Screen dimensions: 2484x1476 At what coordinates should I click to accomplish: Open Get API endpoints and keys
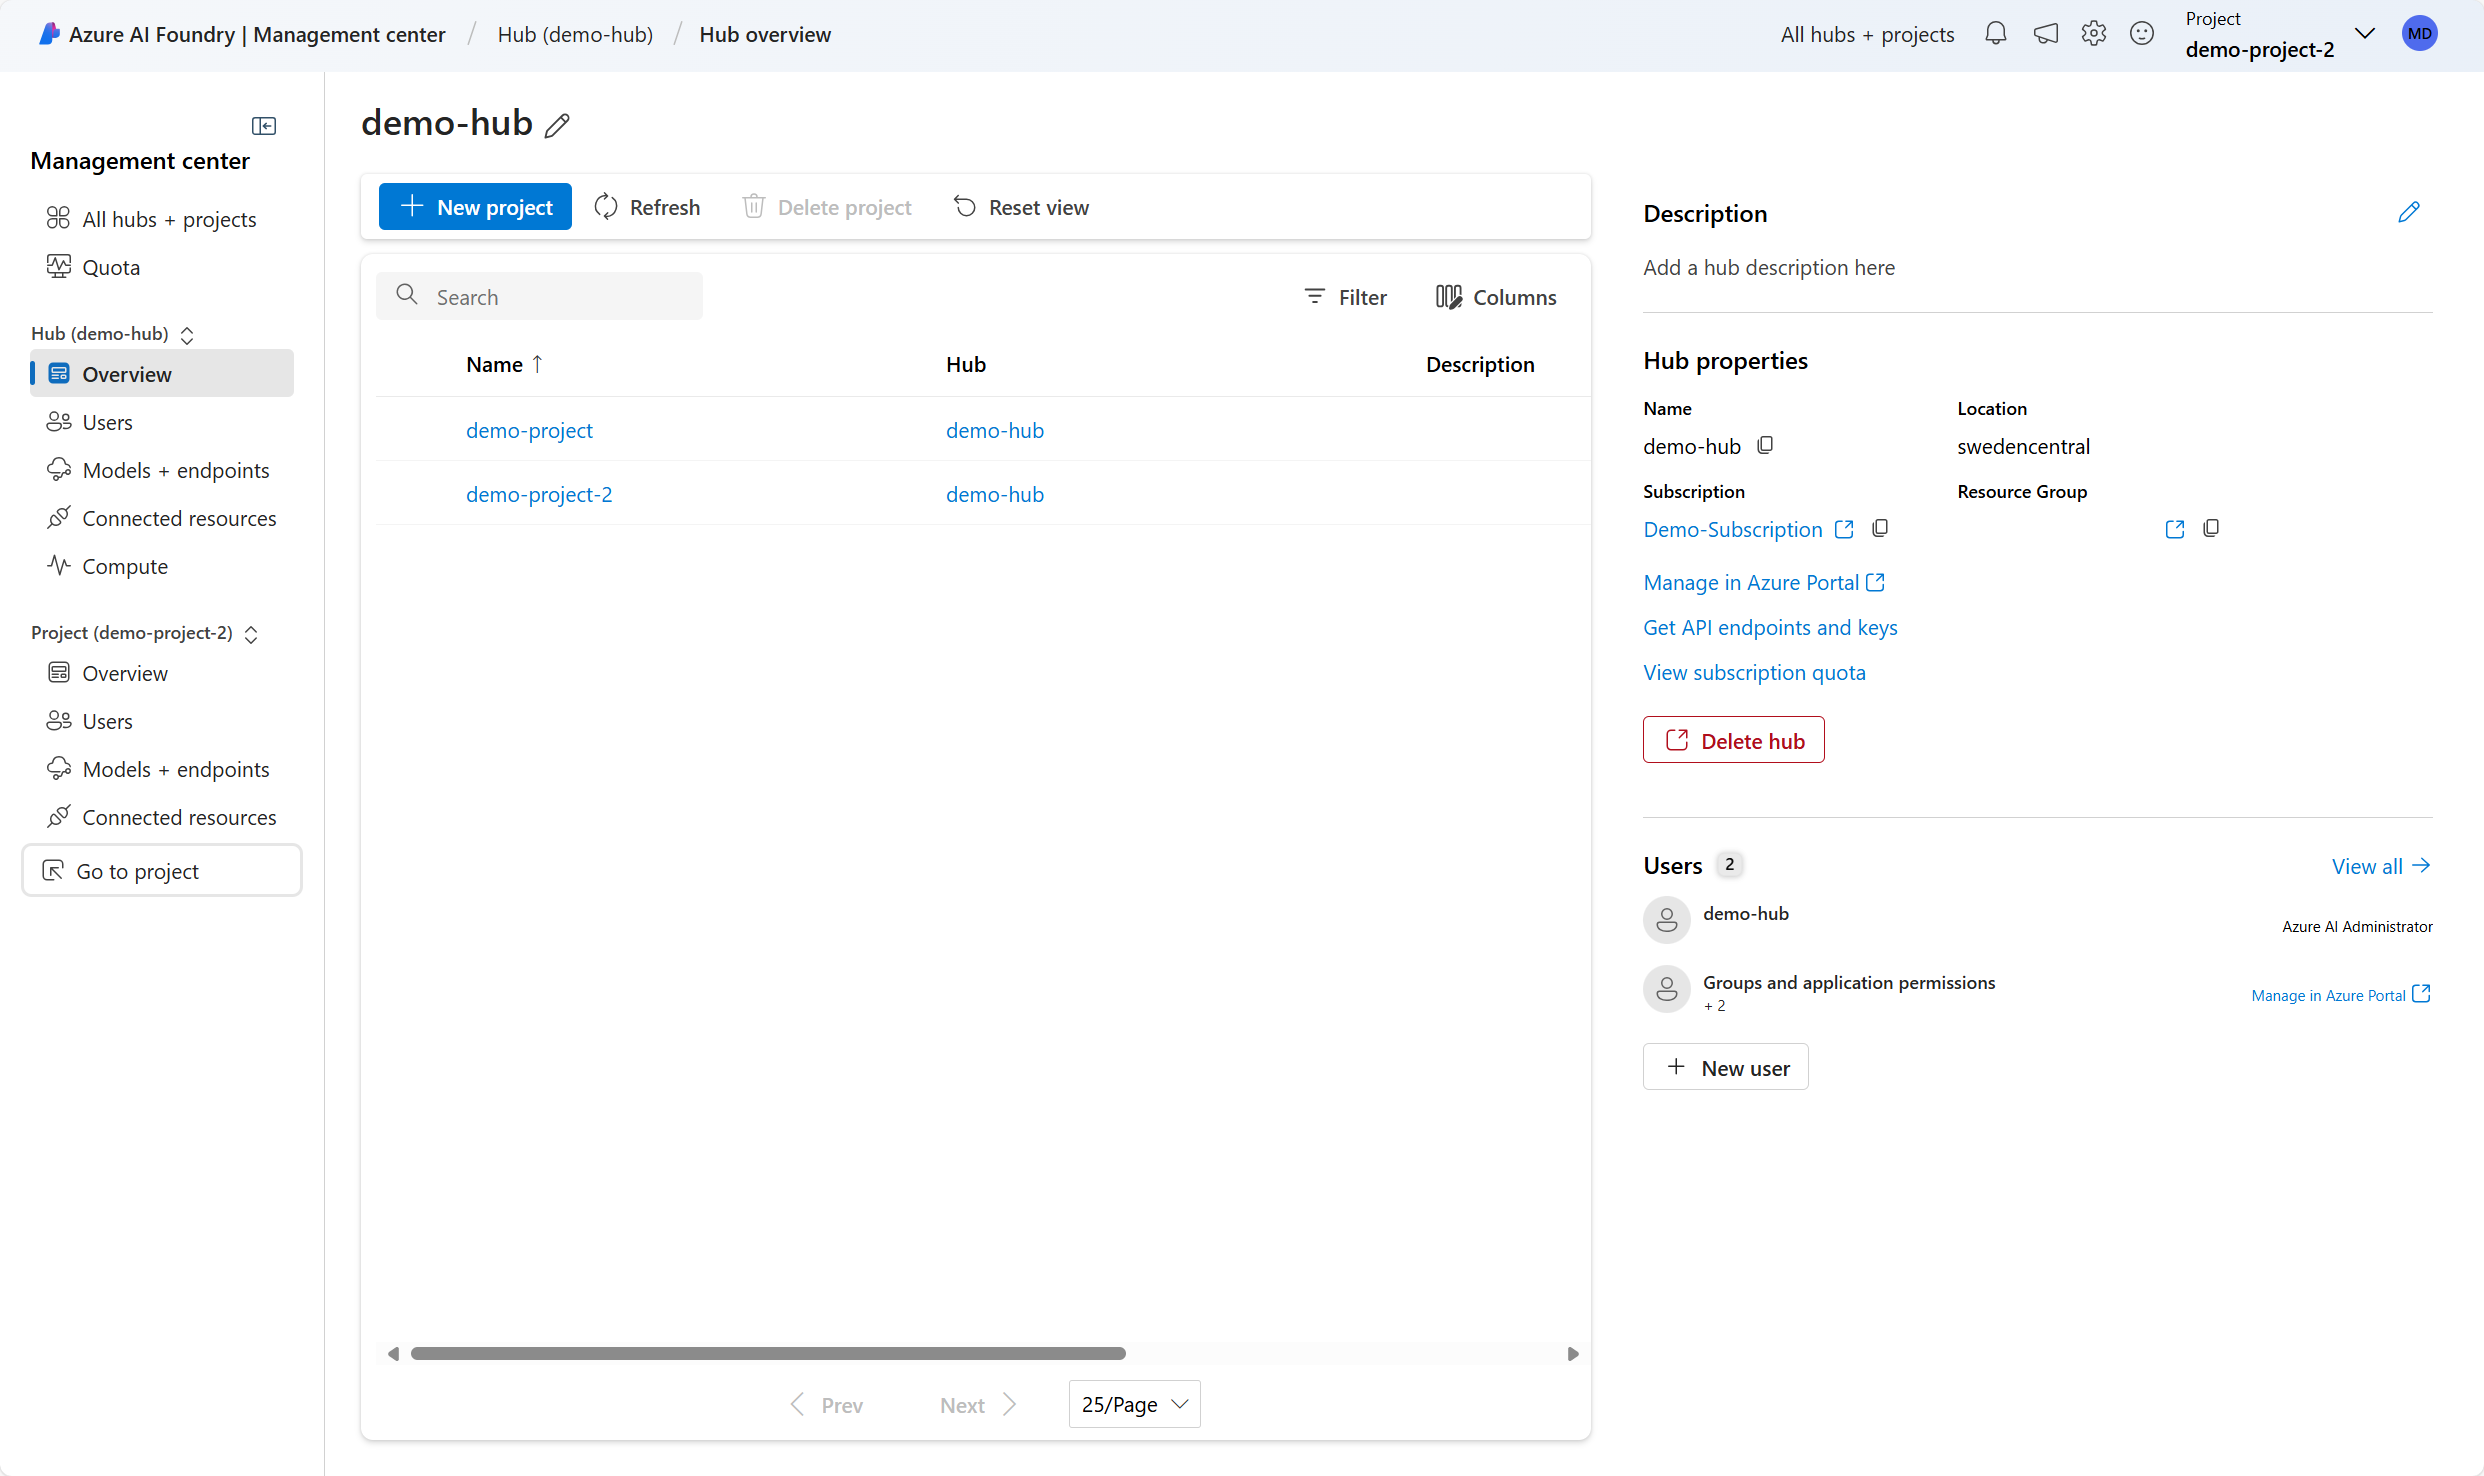pos(1770,627)
